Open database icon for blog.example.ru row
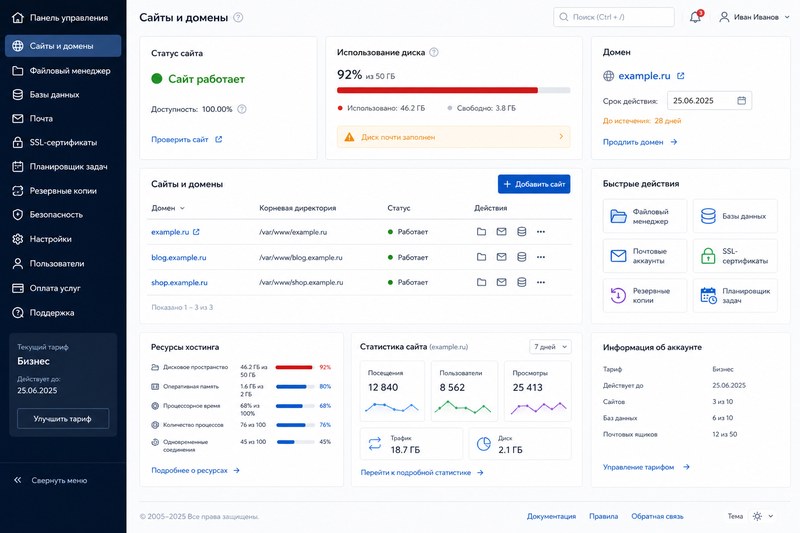Viewport: 800px width, 533px height. coord(521,257)
